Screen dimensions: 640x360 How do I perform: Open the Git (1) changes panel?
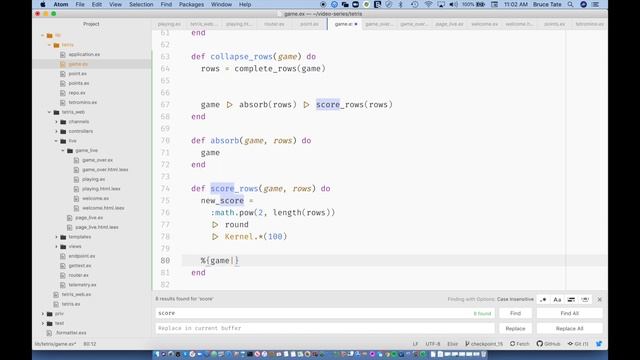pos(578,344)
